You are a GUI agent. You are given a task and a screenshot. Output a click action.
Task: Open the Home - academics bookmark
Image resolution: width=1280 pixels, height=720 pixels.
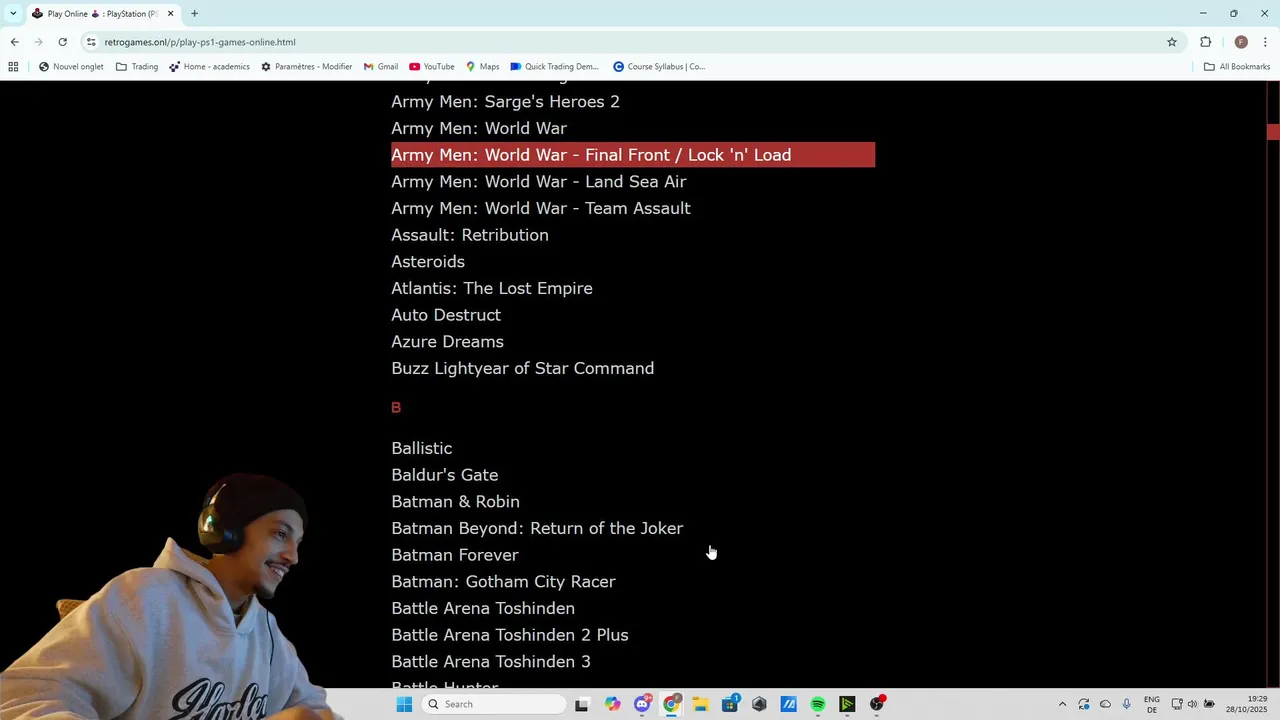(209, 67)
